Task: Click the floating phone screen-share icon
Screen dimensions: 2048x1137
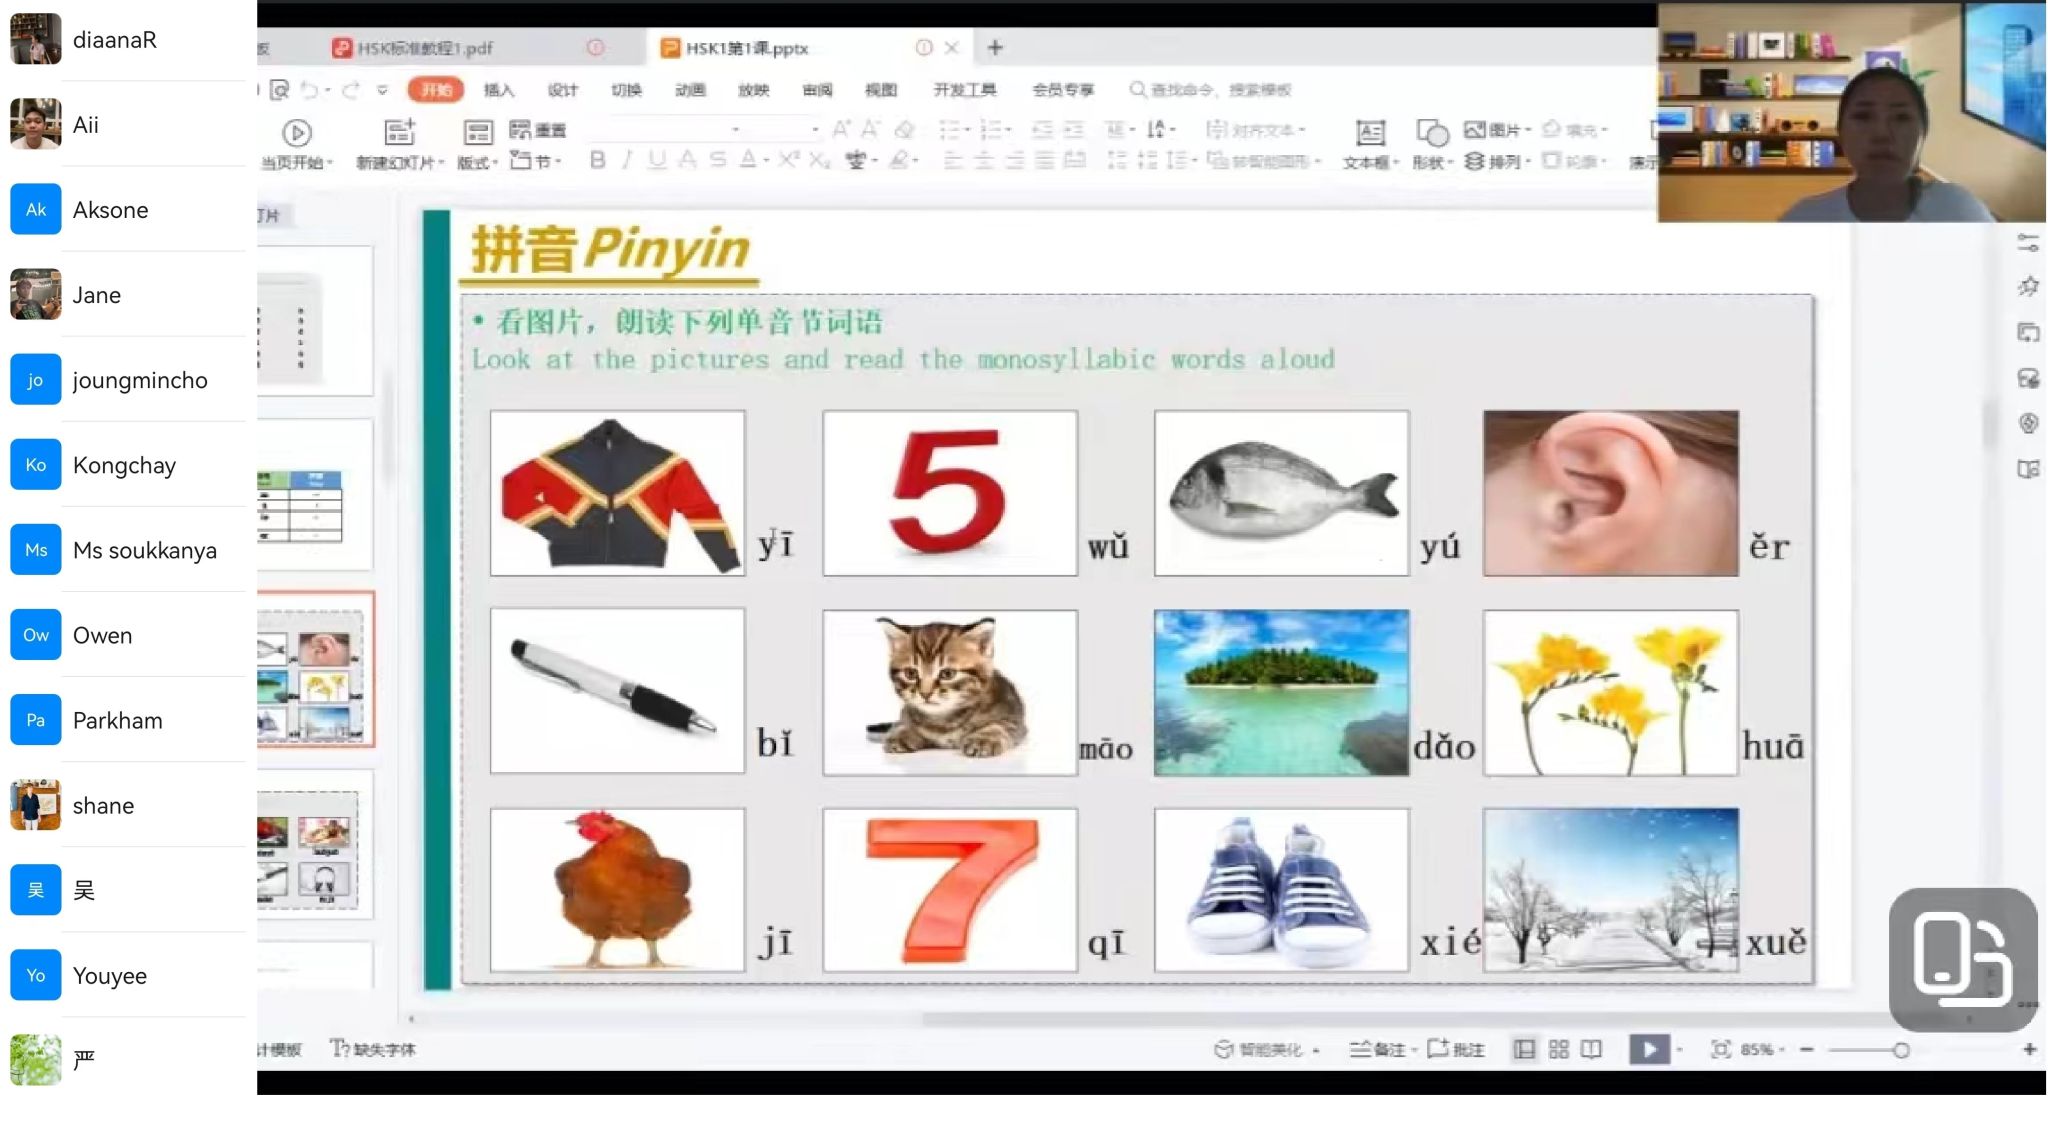Action: pos(1962,958)
